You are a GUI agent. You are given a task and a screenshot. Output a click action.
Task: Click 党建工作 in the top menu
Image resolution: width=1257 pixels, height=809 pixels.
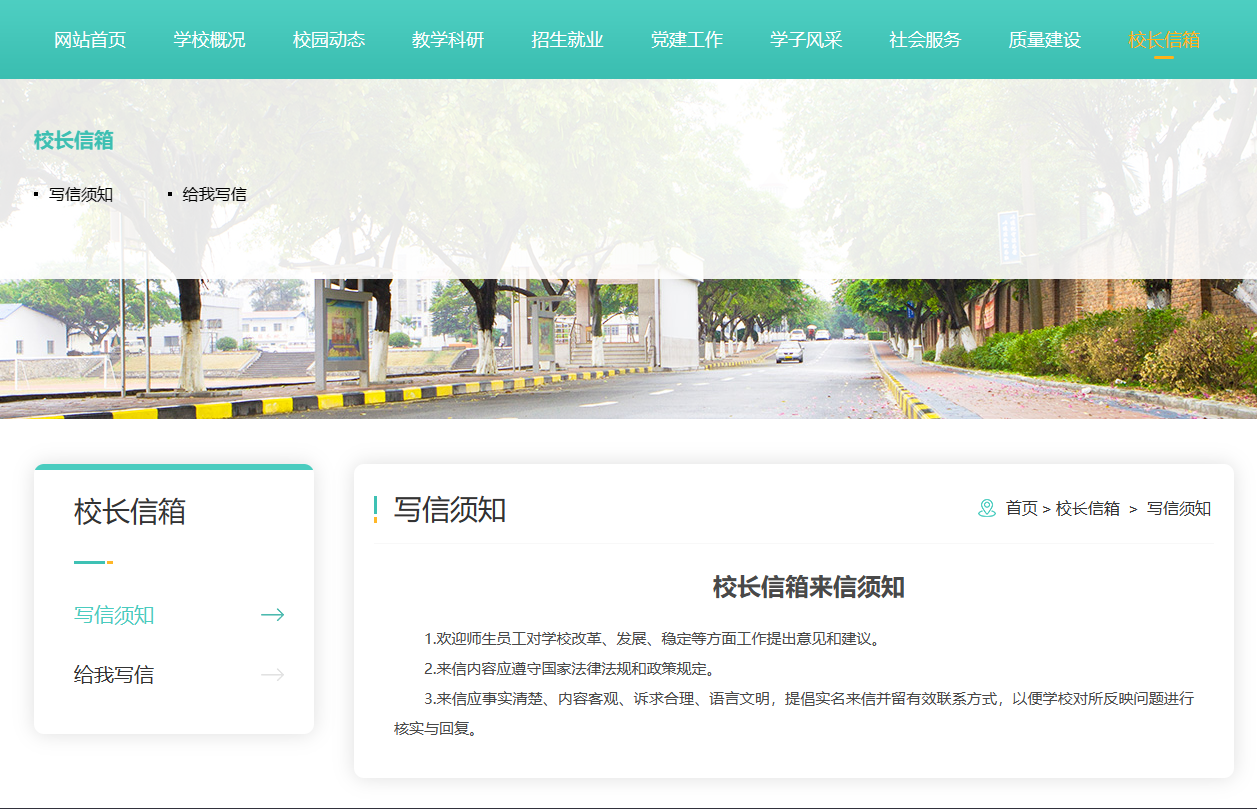(x=686, y=40)
